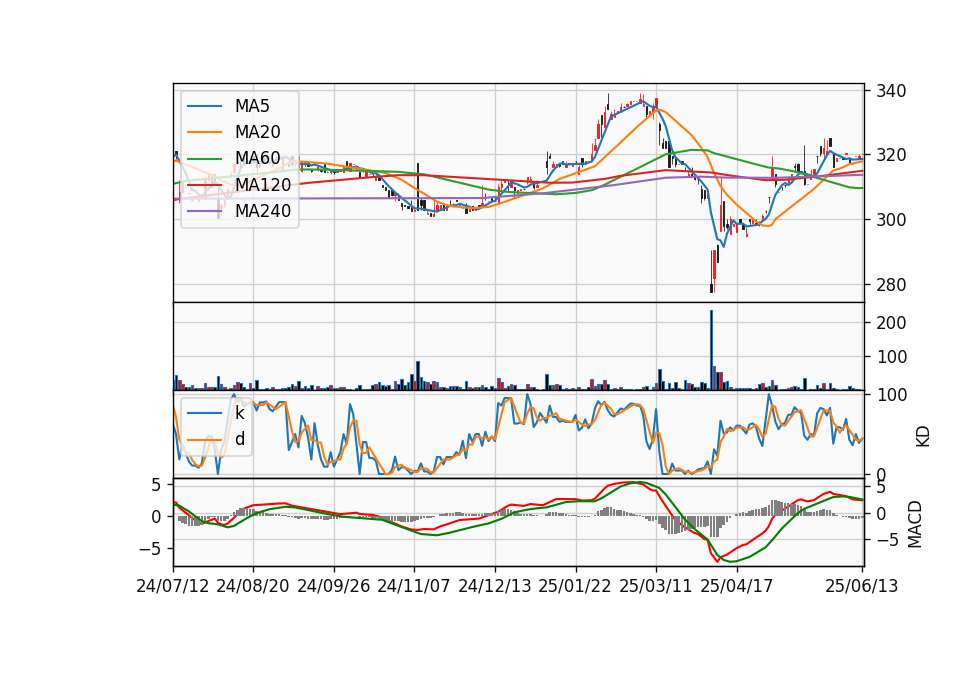
Task: Click the tallest volume bar spike
Action: (x=711, y=350)
